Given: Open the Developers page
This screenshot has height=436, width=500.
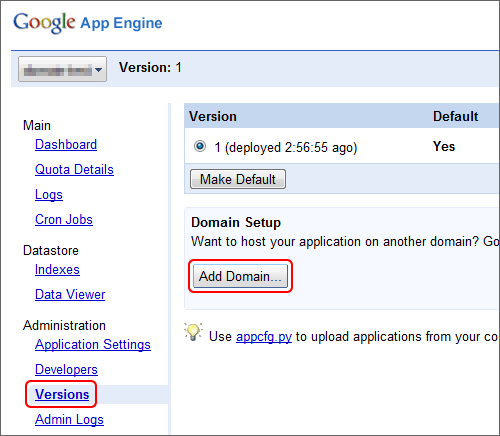Looking at the screenshot, I should click(x=66, y=370).
